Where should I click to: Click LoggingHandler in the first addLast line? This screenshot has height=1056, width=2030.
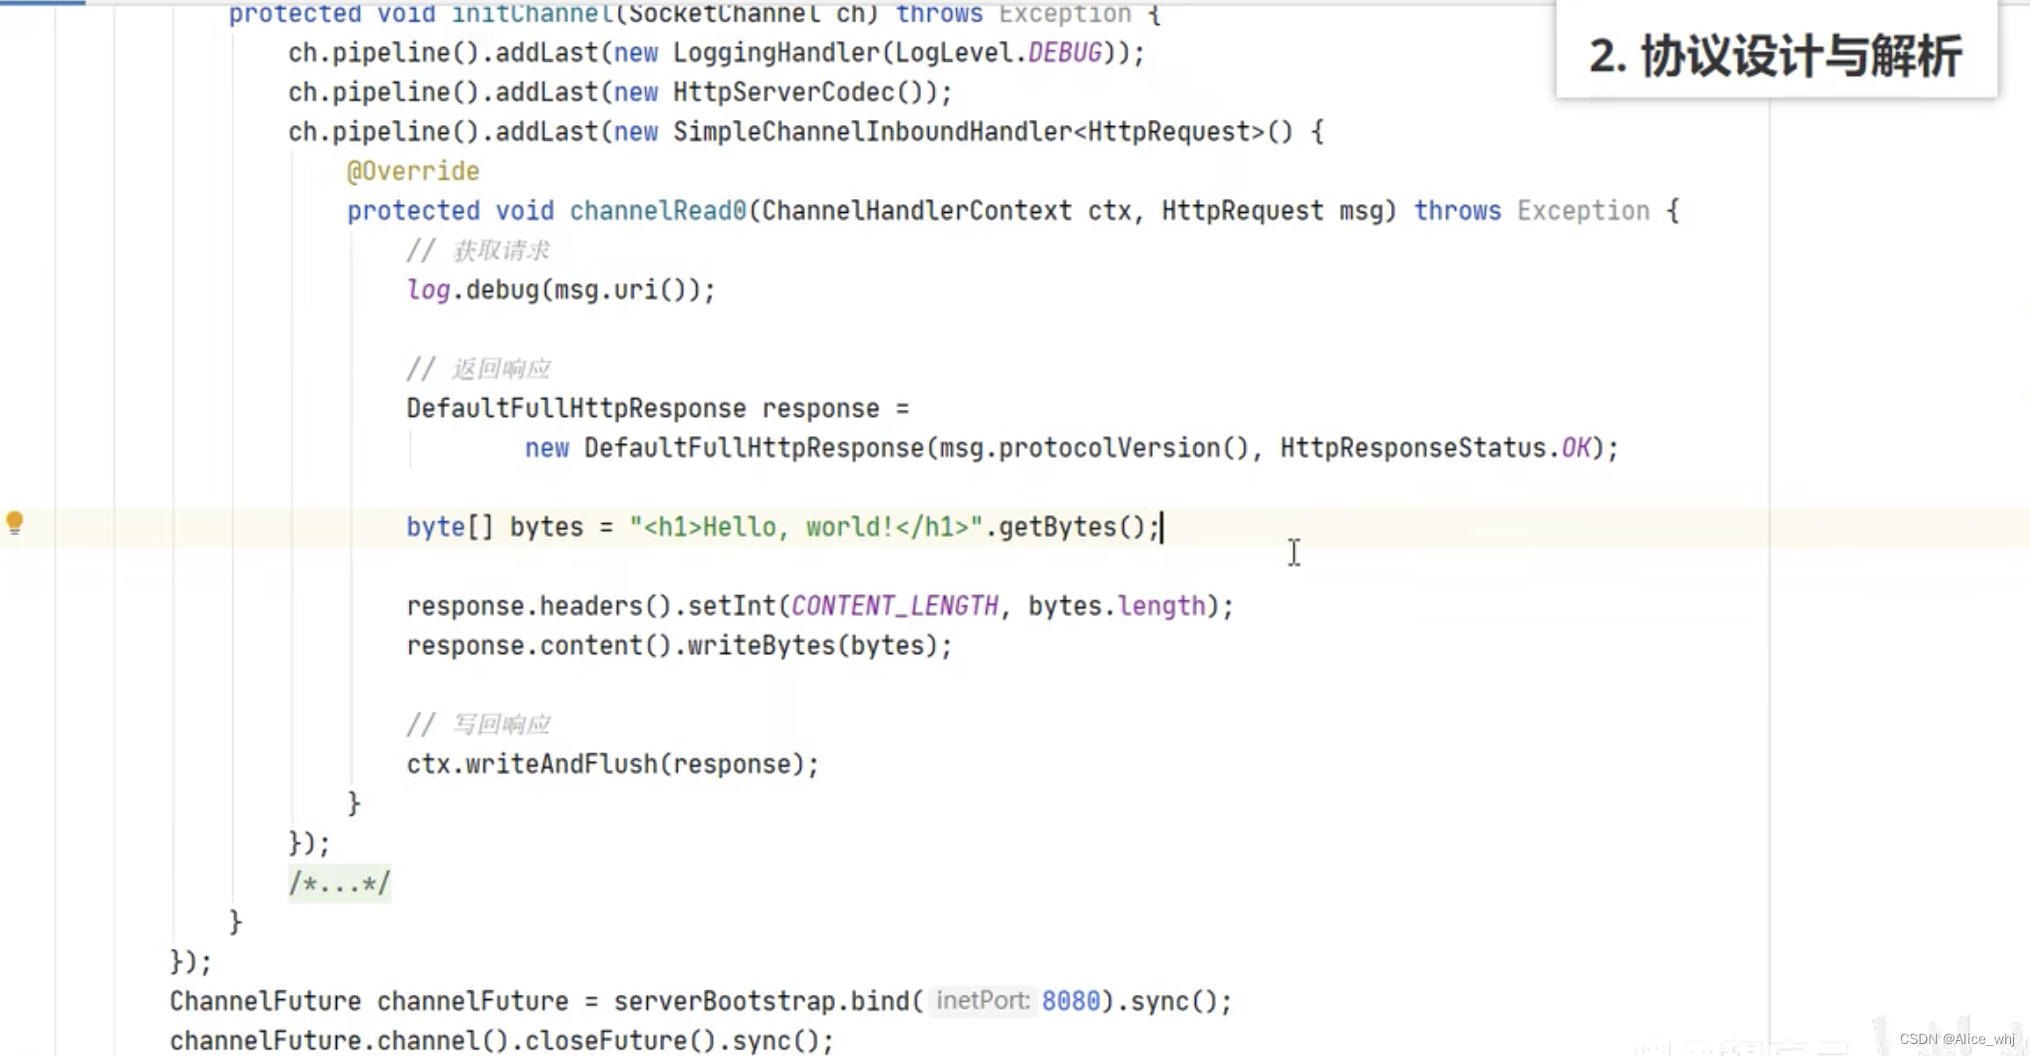[x=776, y=52]
